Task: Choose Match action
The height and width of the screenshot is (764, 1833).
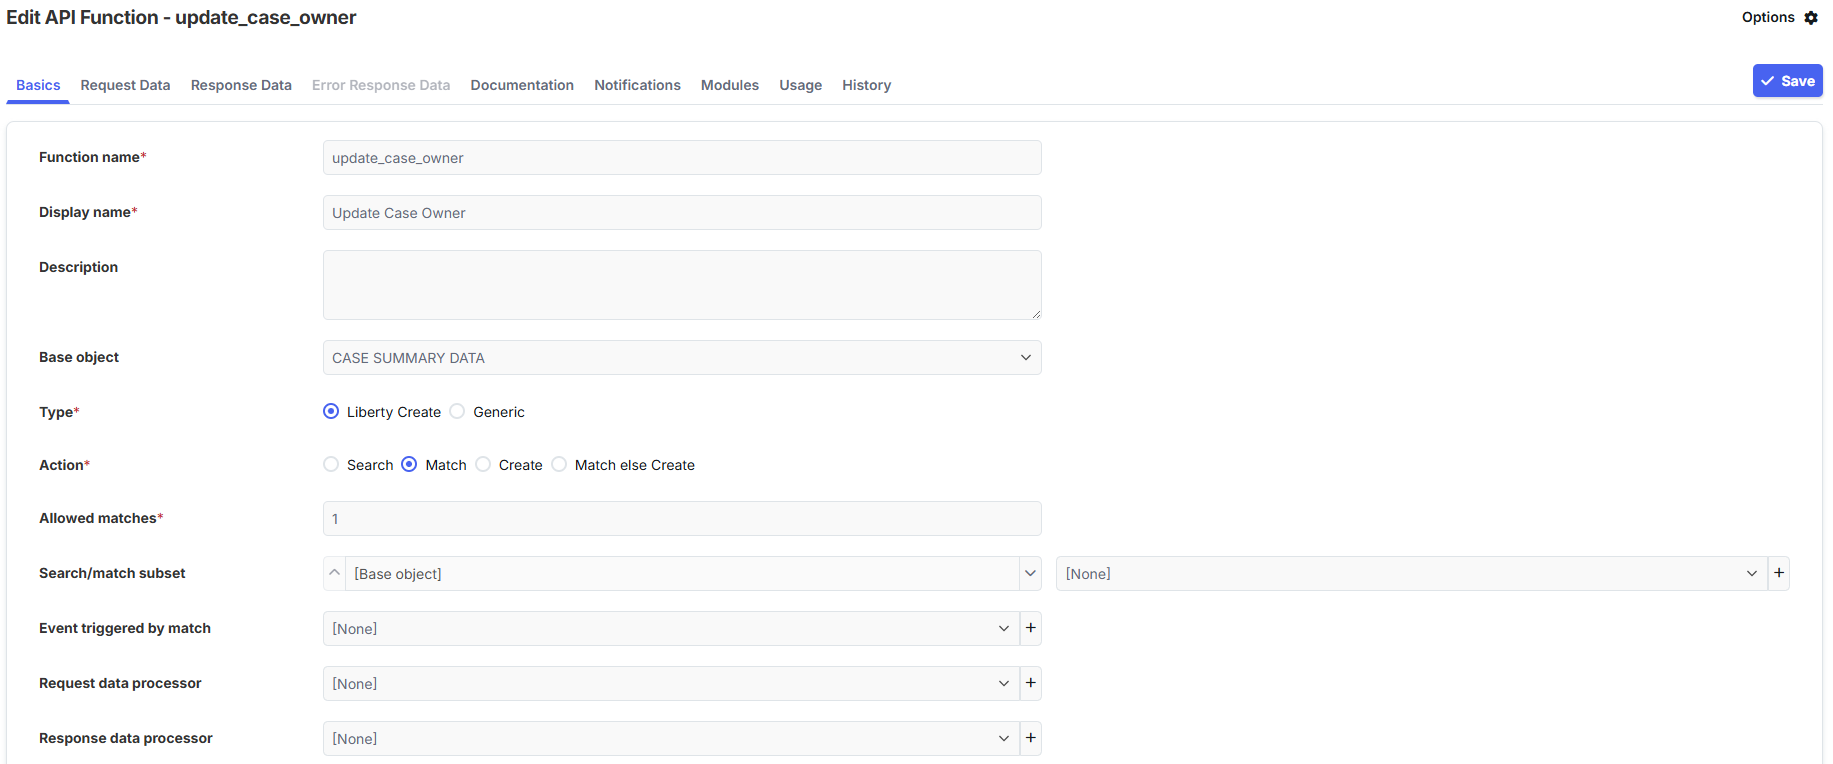Action: 409,464
